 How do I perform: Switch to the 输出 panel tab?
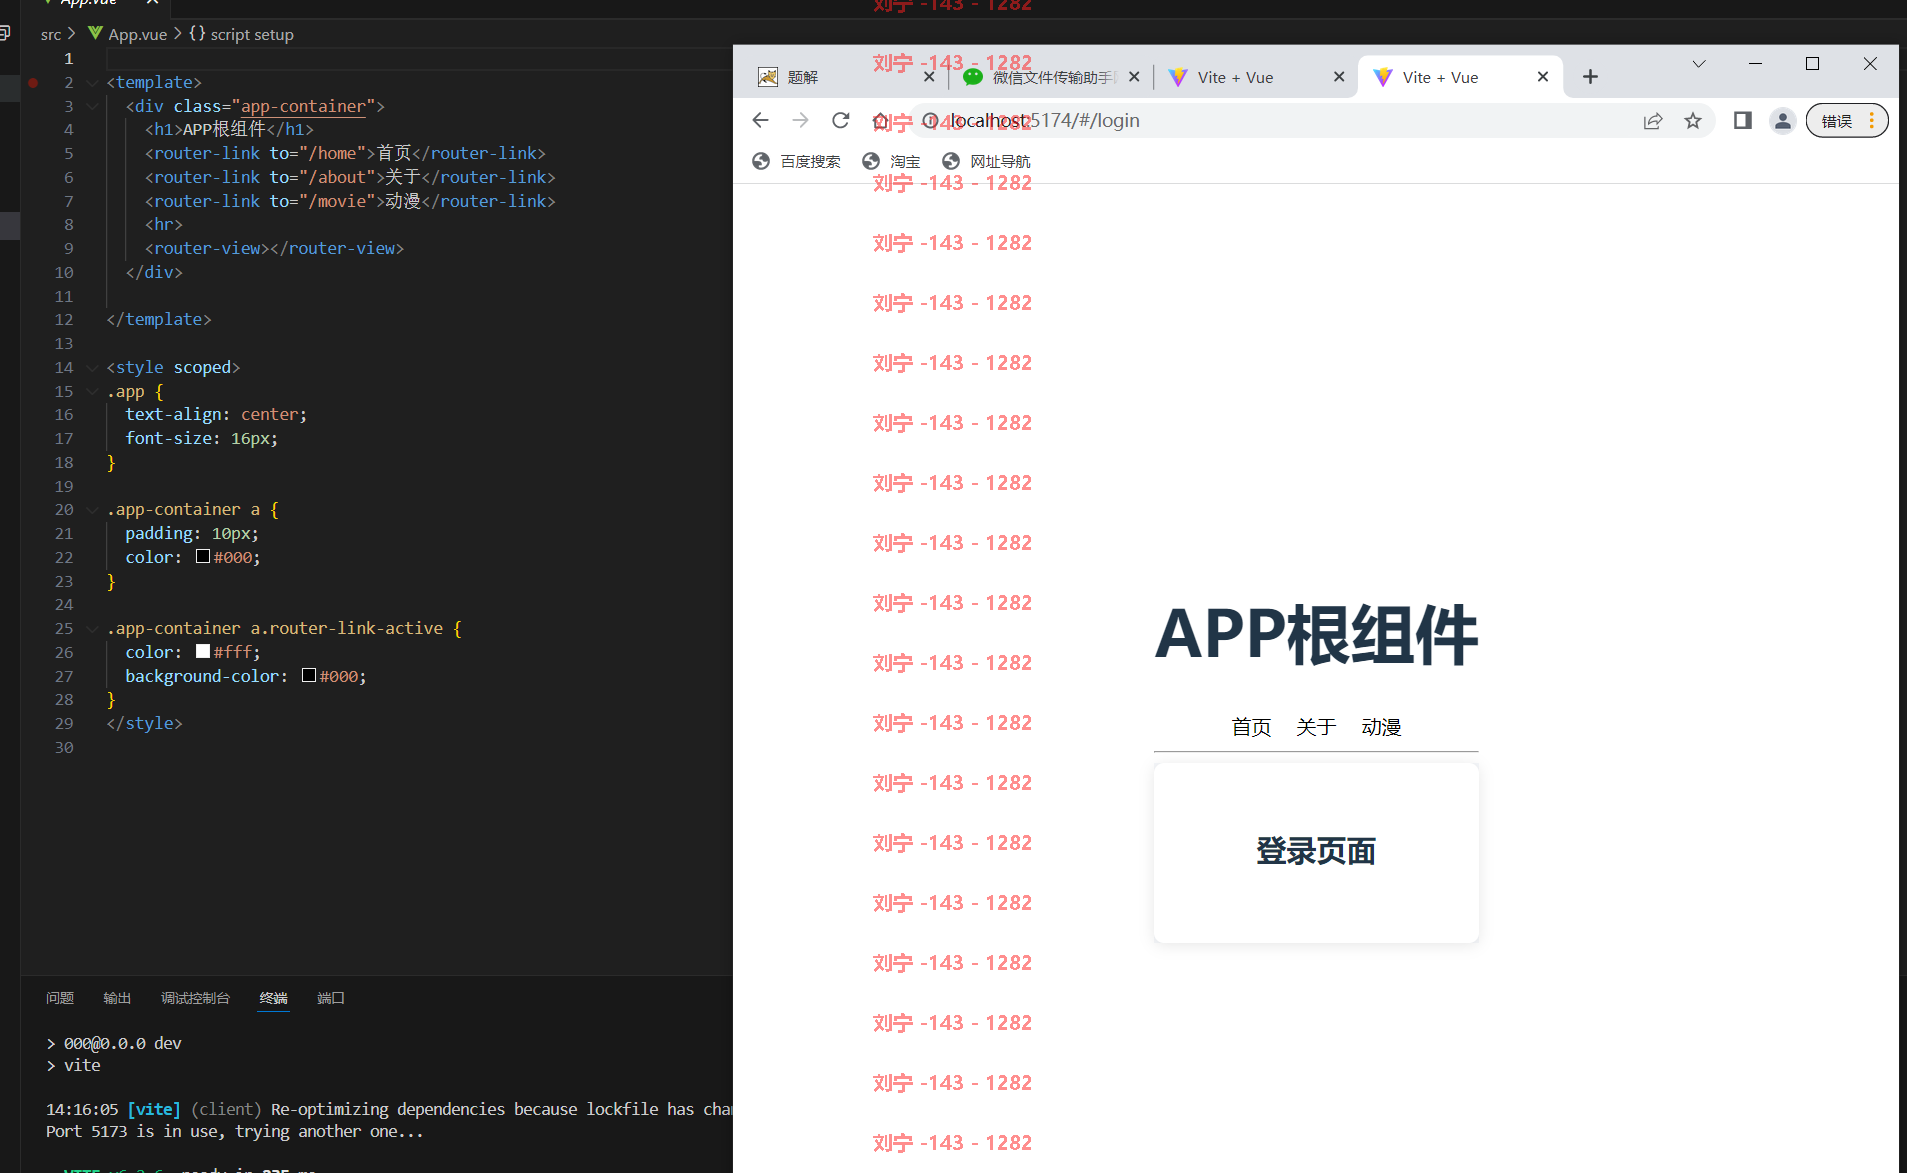click(x=117, y=998)
